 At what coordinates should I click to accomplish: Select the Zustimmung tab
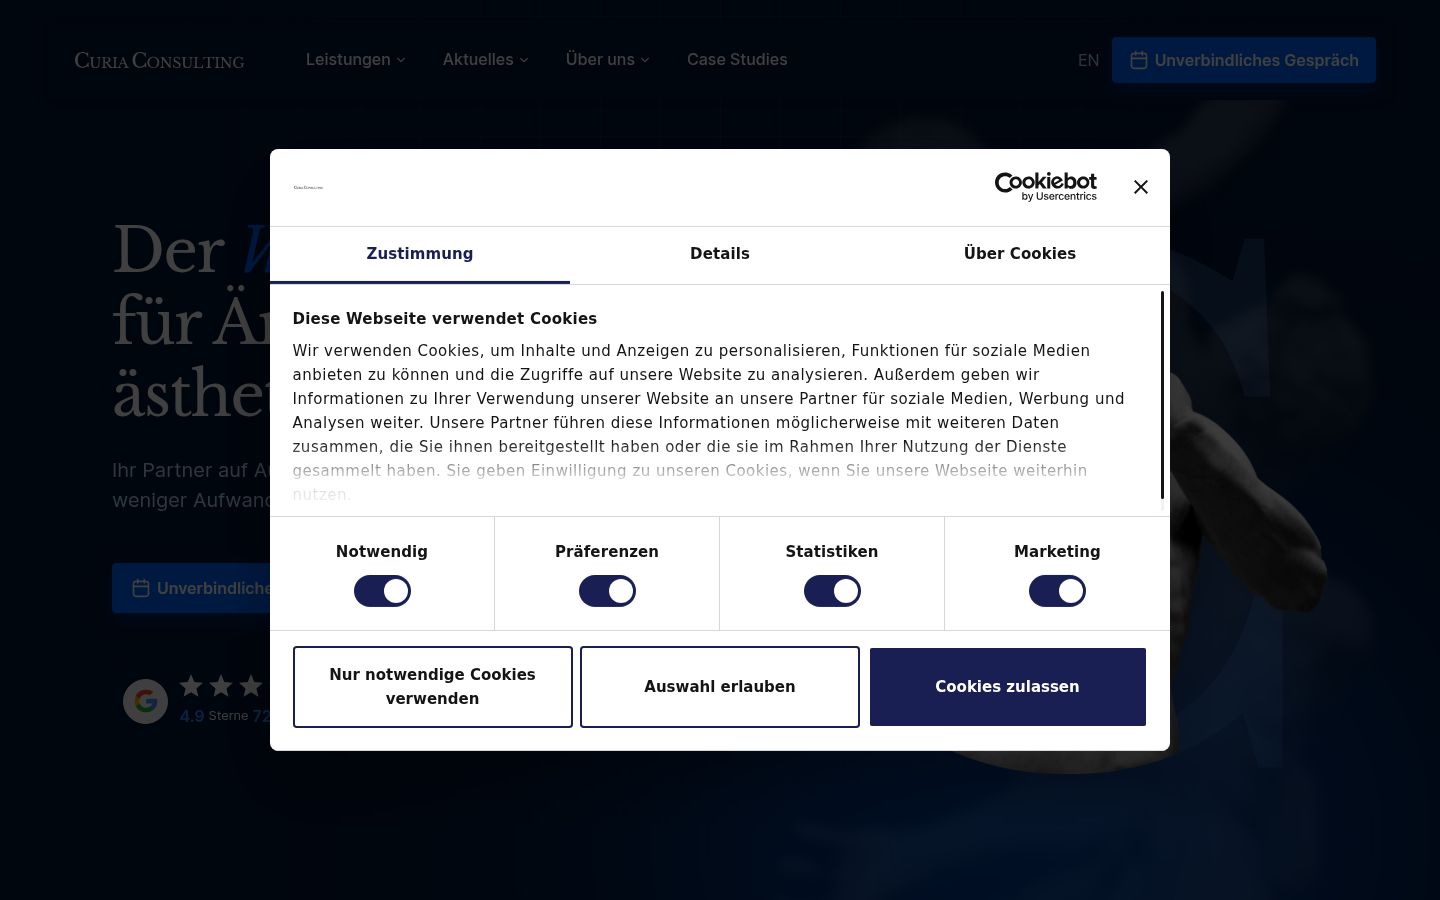pos(420,254)
